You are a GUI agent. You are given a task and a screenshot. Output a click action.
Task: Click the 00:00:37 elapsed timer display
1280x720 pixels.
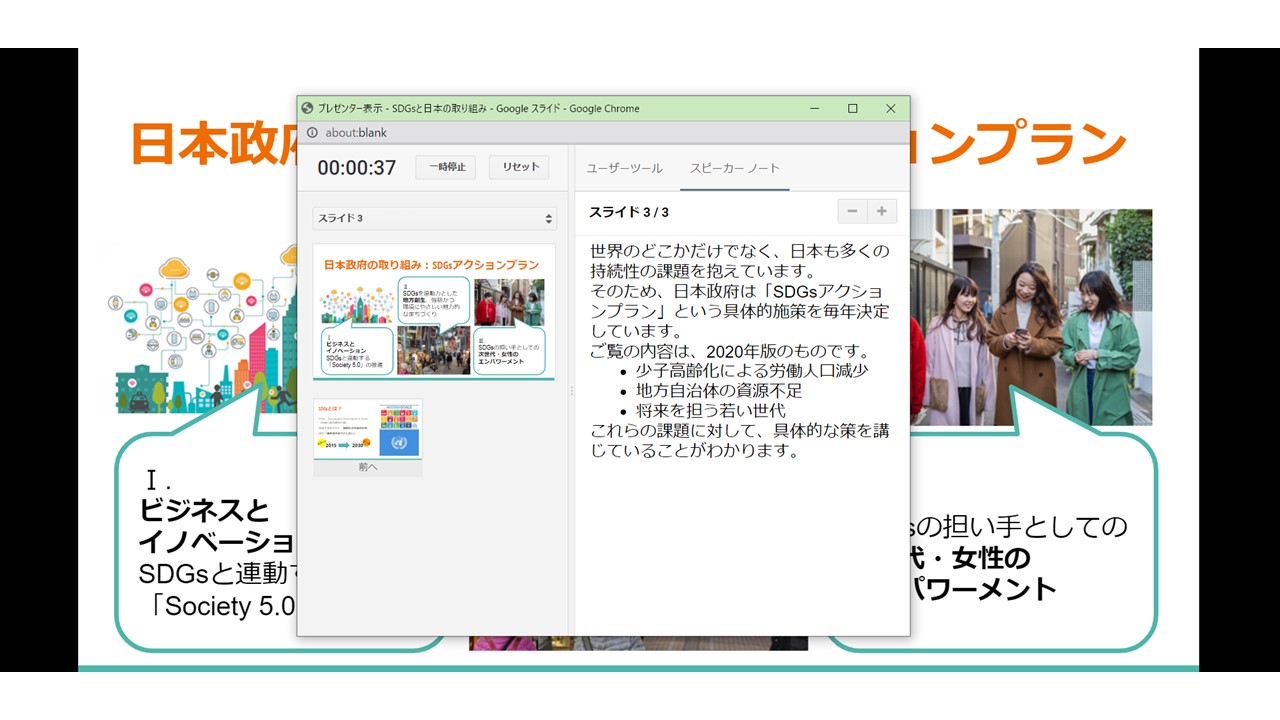(357, 168)
